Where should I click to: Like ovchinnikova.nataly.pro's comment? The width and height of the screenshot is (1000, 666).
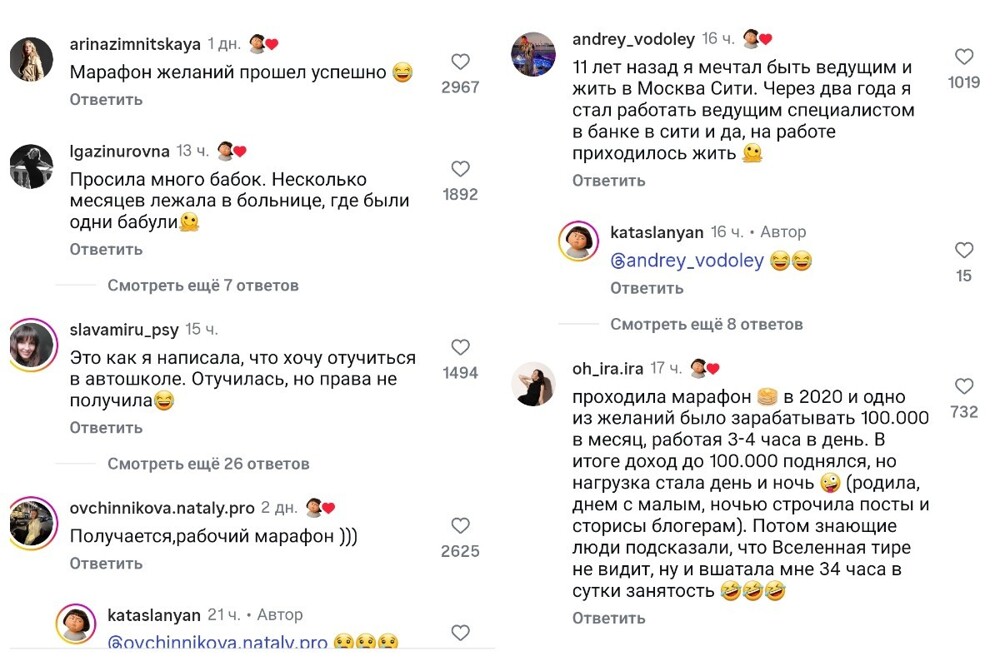tap(460, 524)
